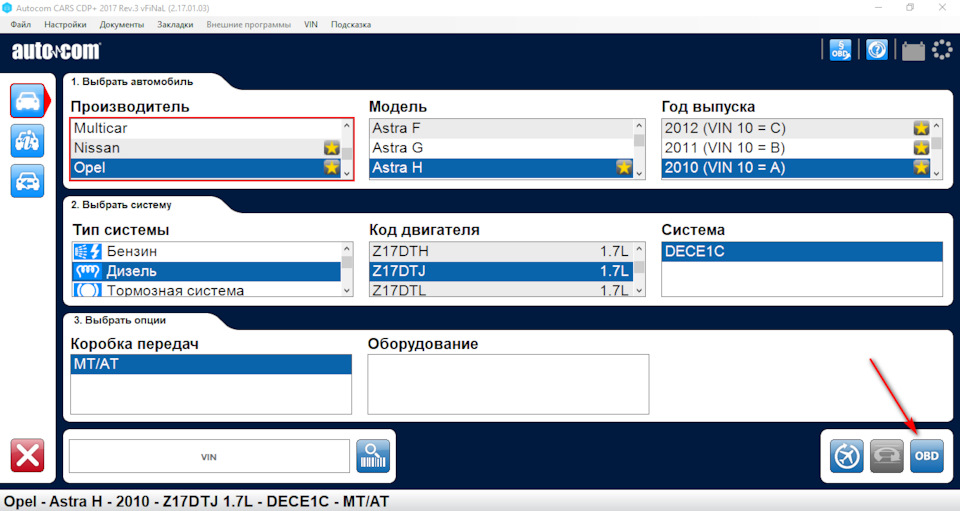Select Nissan manufacturer

coord(206,147)
